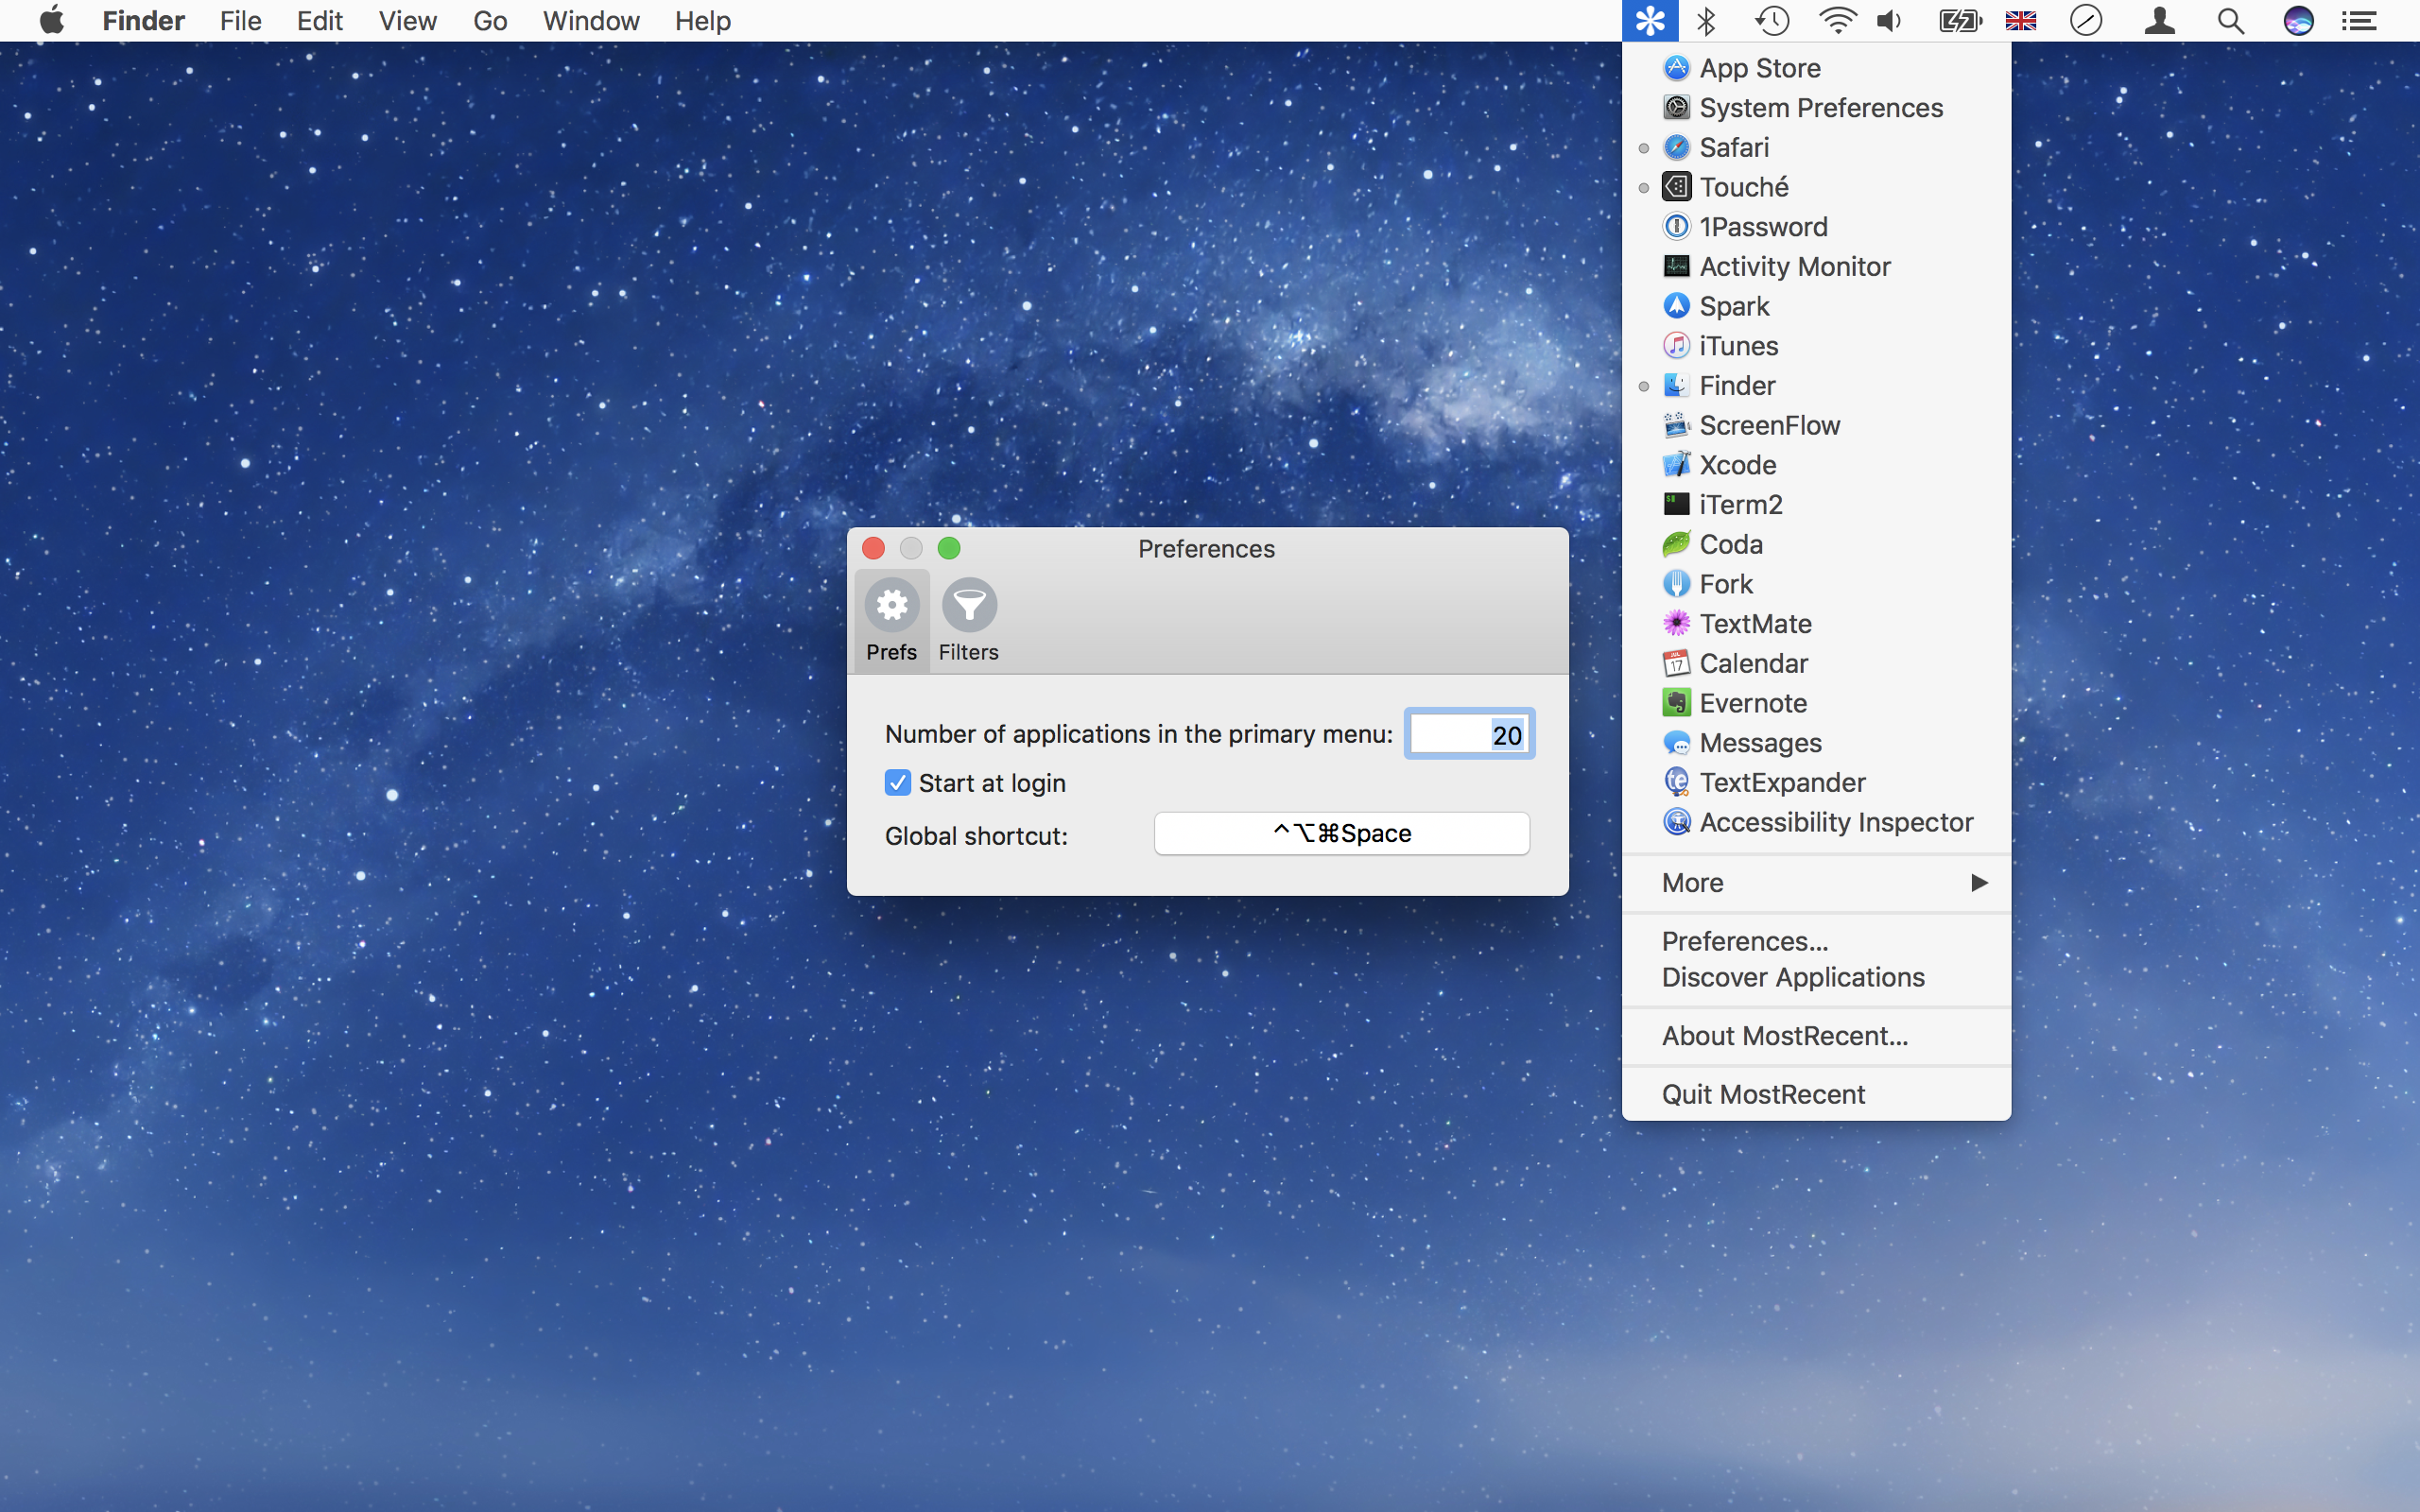Open Xcode from the recent apps list
The height and width of the screenshot is (1512, 2420).
[1737, 465]
